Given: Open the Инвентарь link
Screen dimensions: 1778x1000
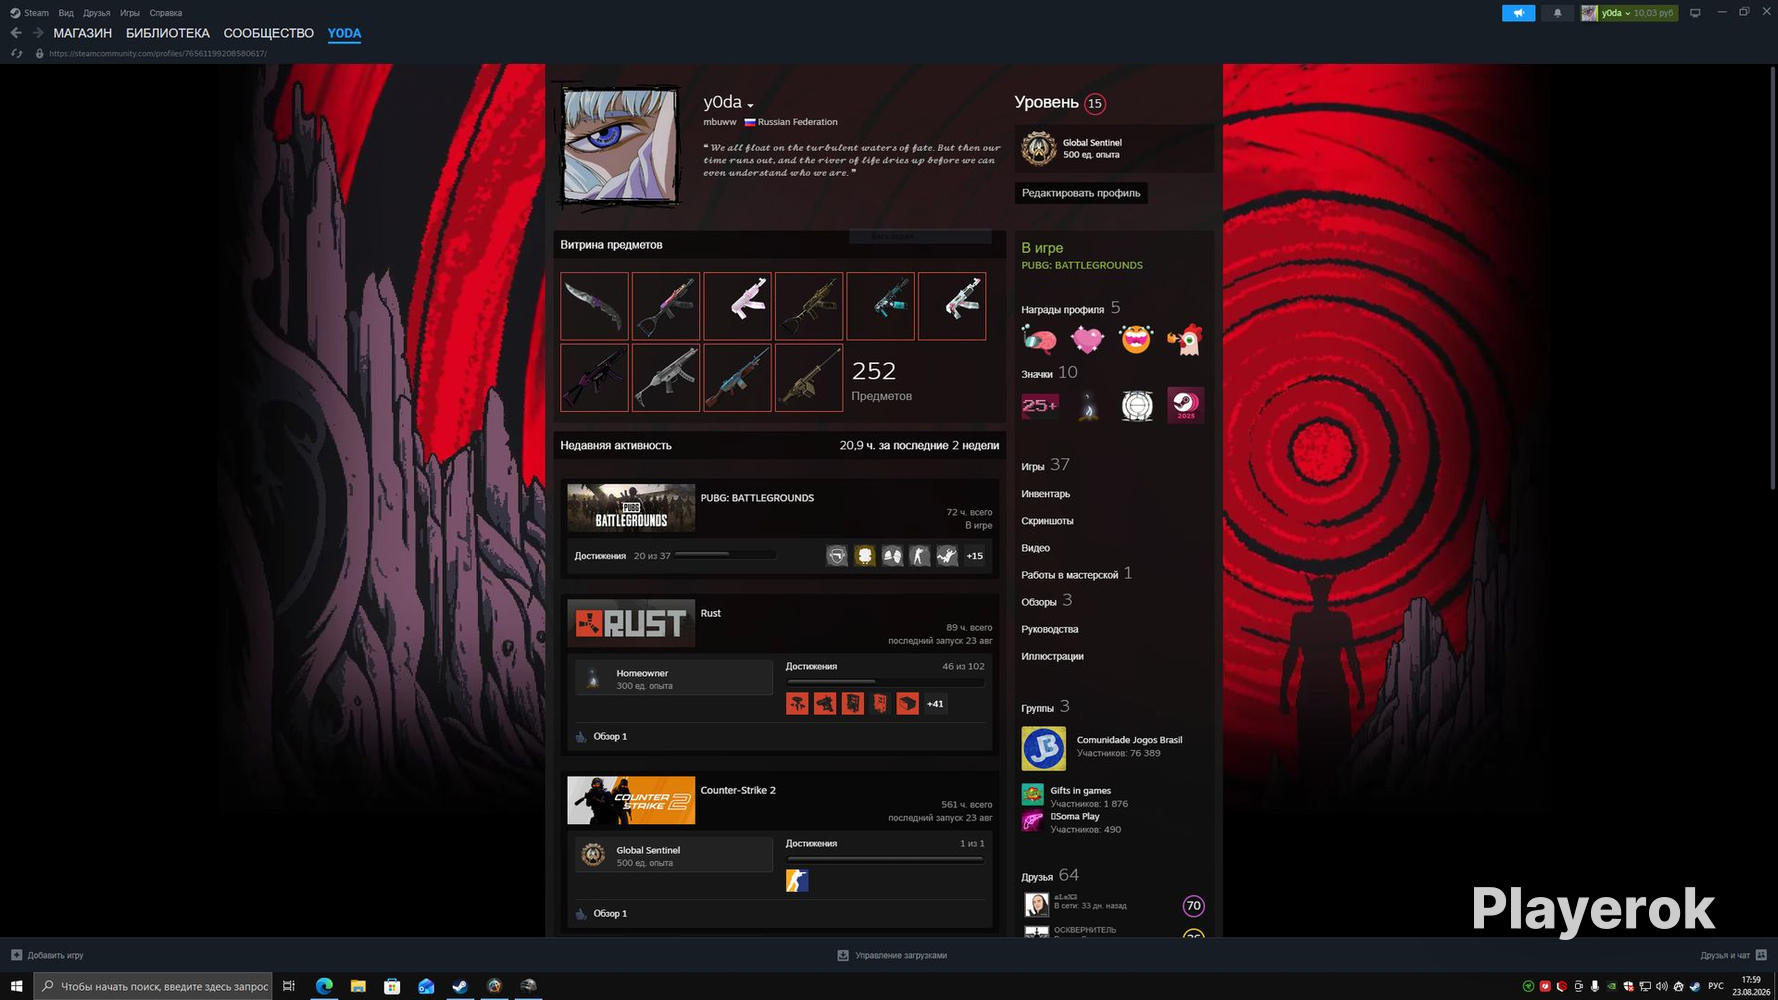Looking at the screenshot, I should pyautogui.click(x=1045, y=494).
